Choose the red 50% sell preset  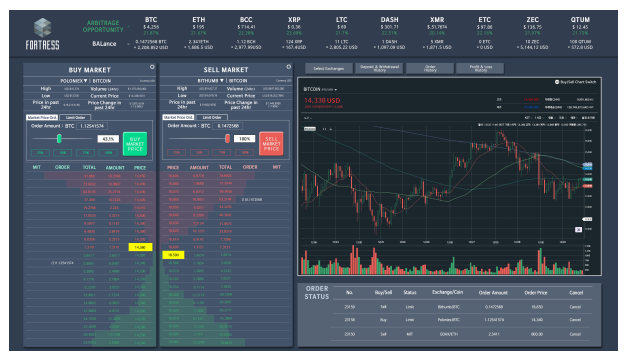tap(199, 153)
